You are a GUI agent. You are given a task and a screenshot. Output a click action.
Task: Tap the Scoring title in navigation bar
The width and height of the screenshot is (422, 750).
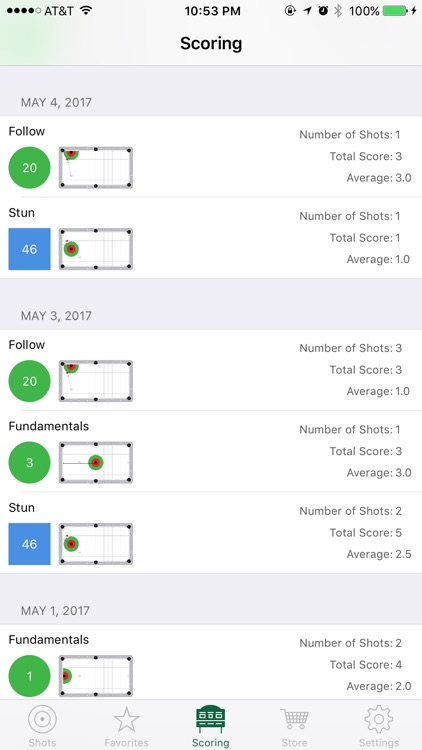(211, 44)
